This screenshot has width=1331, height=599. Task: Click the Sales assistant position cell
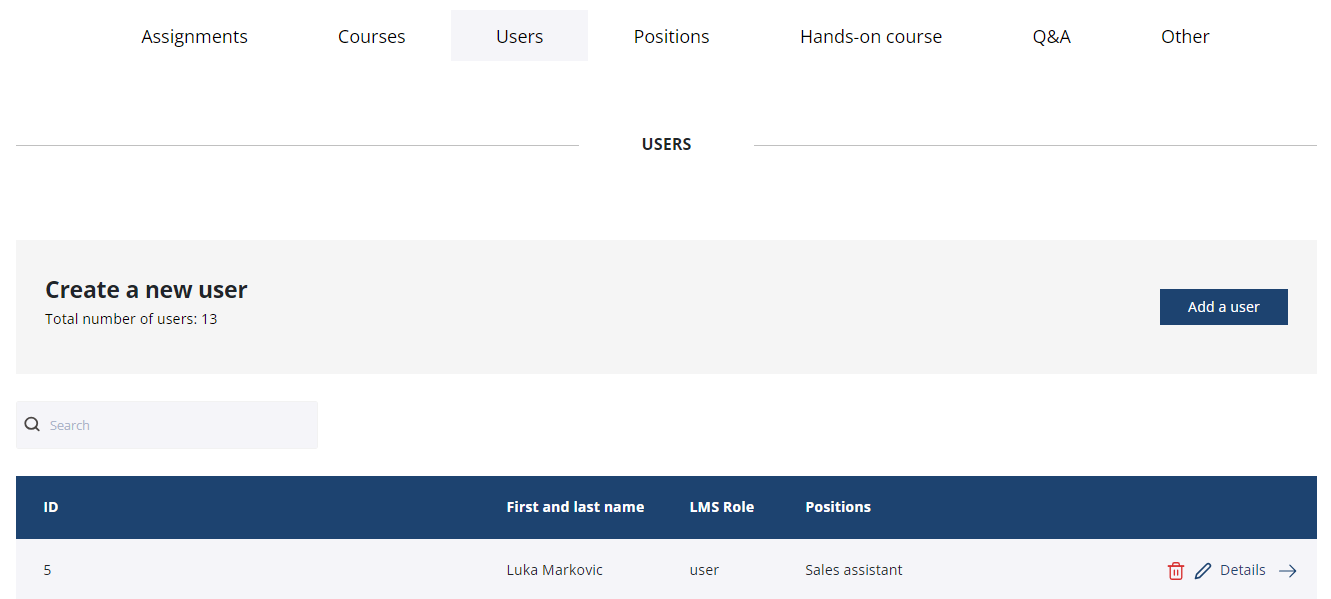(853, 570)
